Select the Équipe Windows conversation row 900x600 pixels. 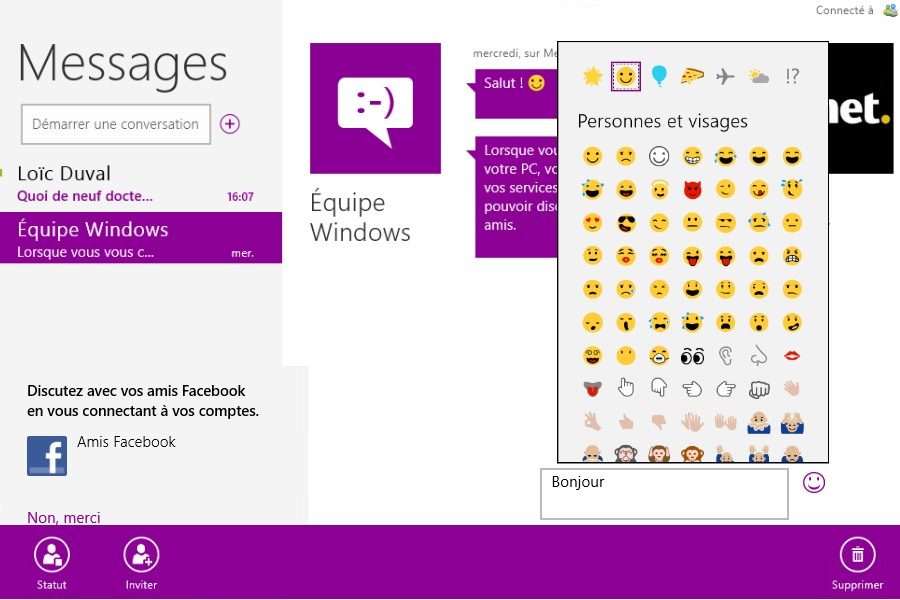tap(141, 238)
